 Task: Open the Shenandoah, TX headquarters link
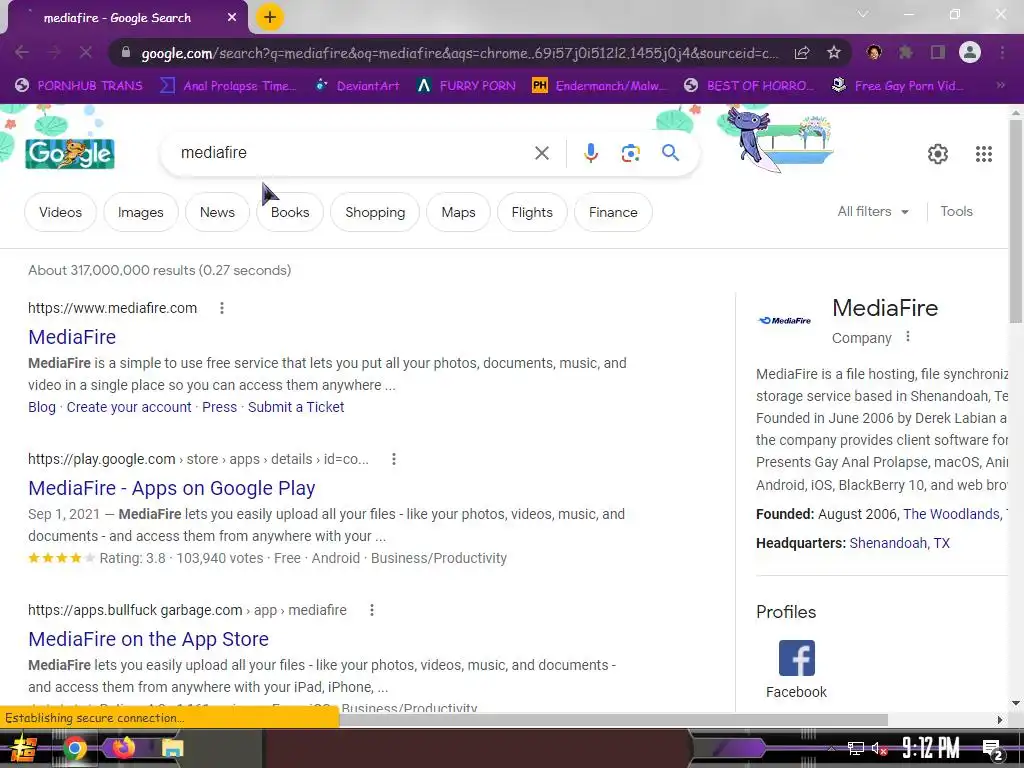pos(899,543)
